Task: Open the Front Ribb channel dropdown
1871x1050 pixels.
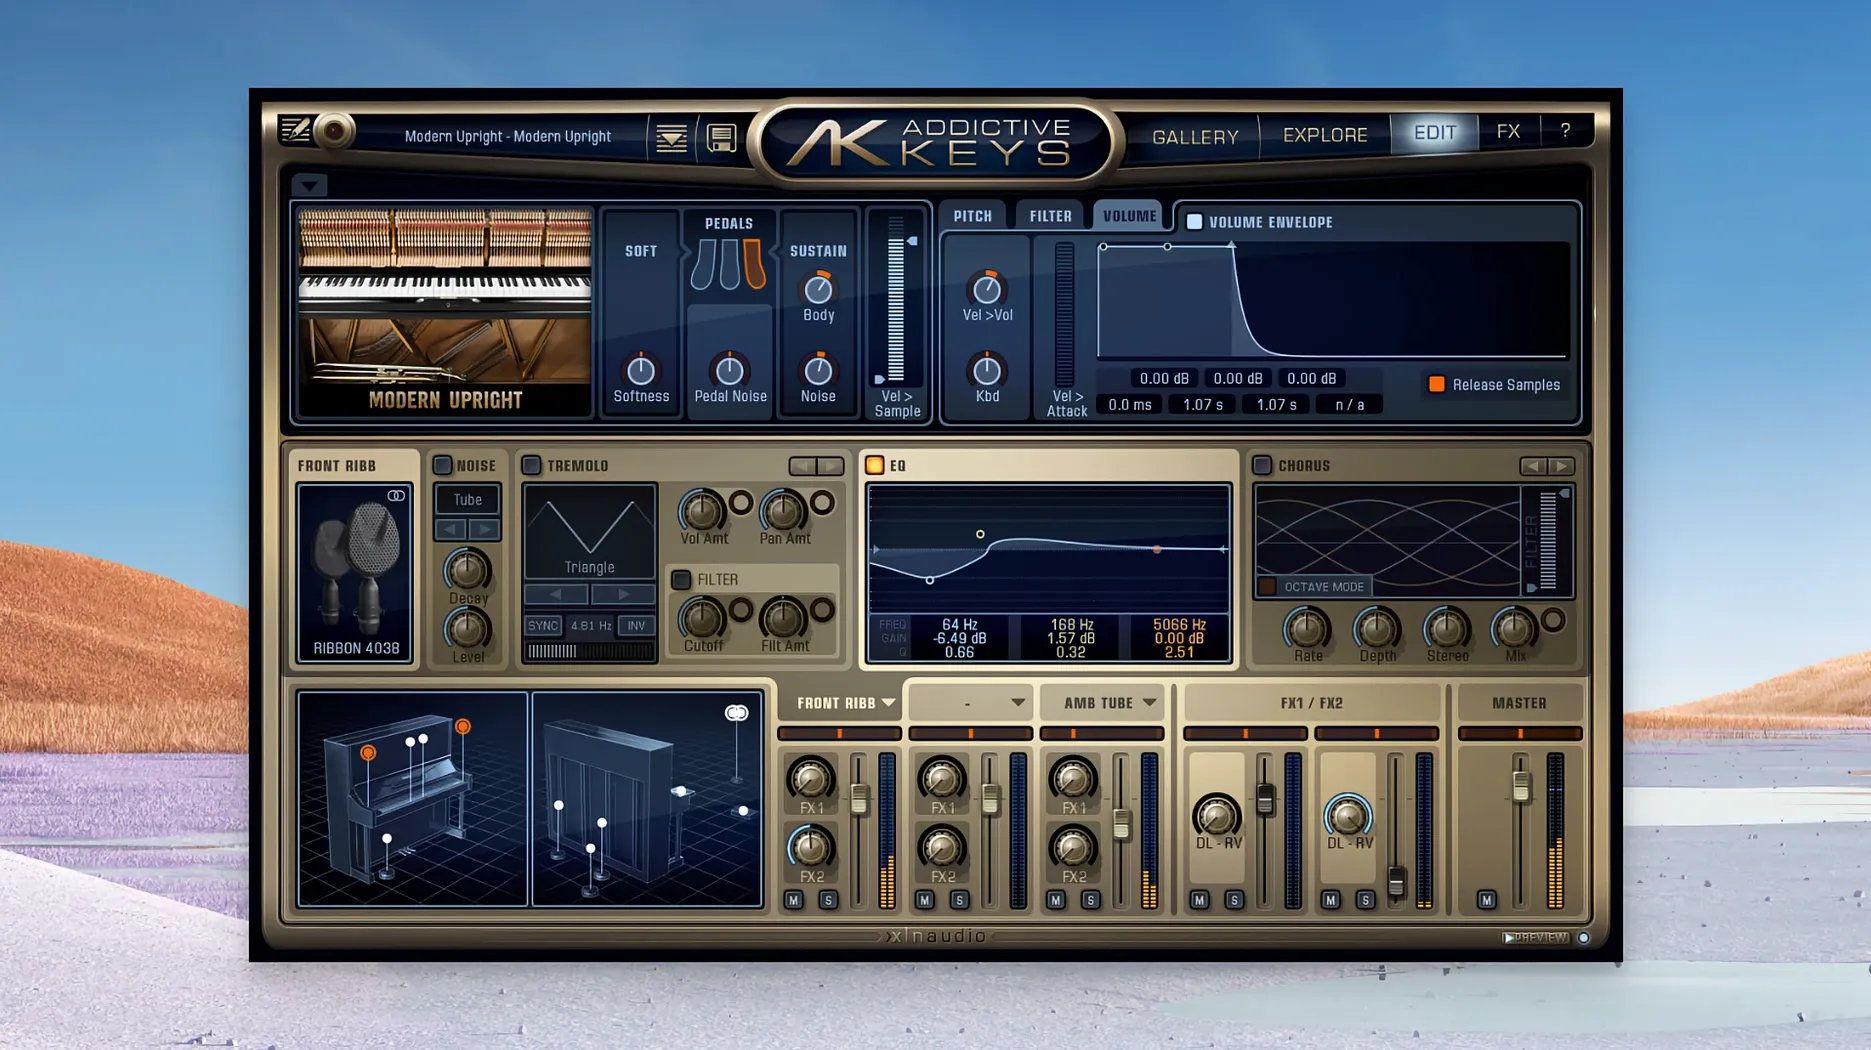Action: coord(888,703)
